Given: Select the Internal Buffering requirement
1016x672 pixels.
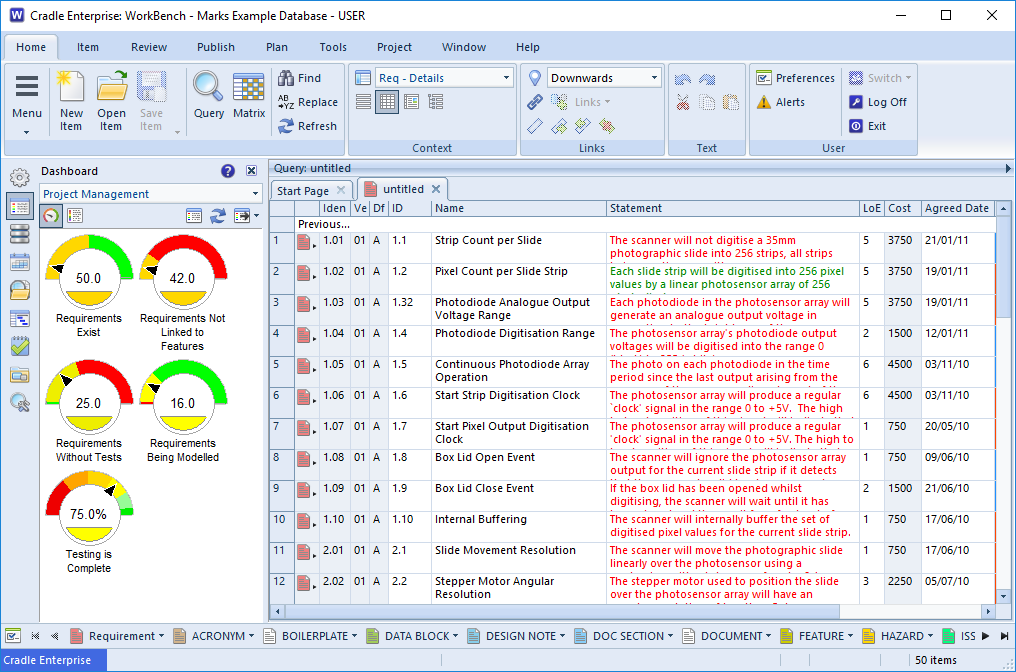Looking at the screenshot, I should tap(632, 527).
